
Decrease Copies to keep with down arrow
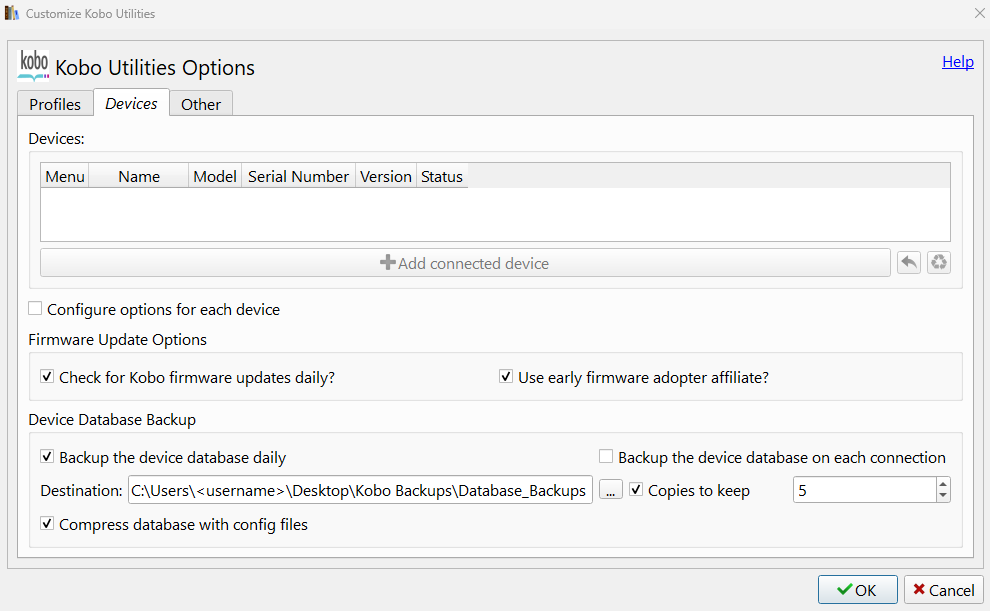tap(943, 496)
